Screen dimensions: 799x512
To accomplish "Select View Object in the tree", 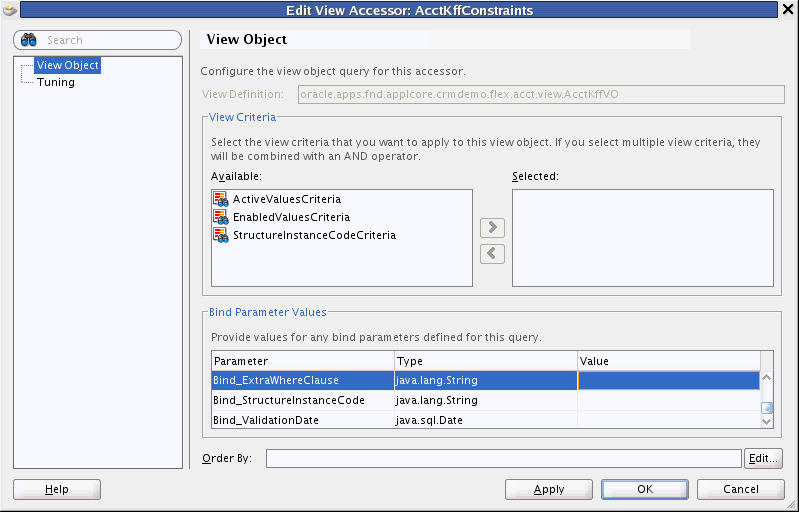I will [67, 65].
